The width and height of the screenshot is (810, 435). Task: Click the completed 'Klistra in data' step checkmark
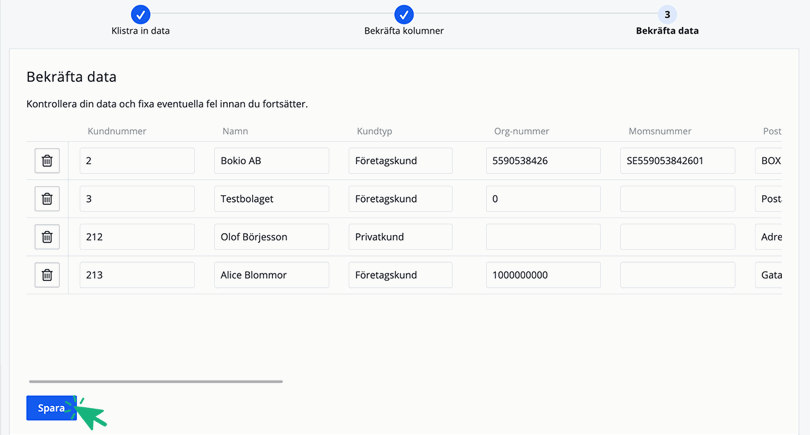tap(140, 14)
